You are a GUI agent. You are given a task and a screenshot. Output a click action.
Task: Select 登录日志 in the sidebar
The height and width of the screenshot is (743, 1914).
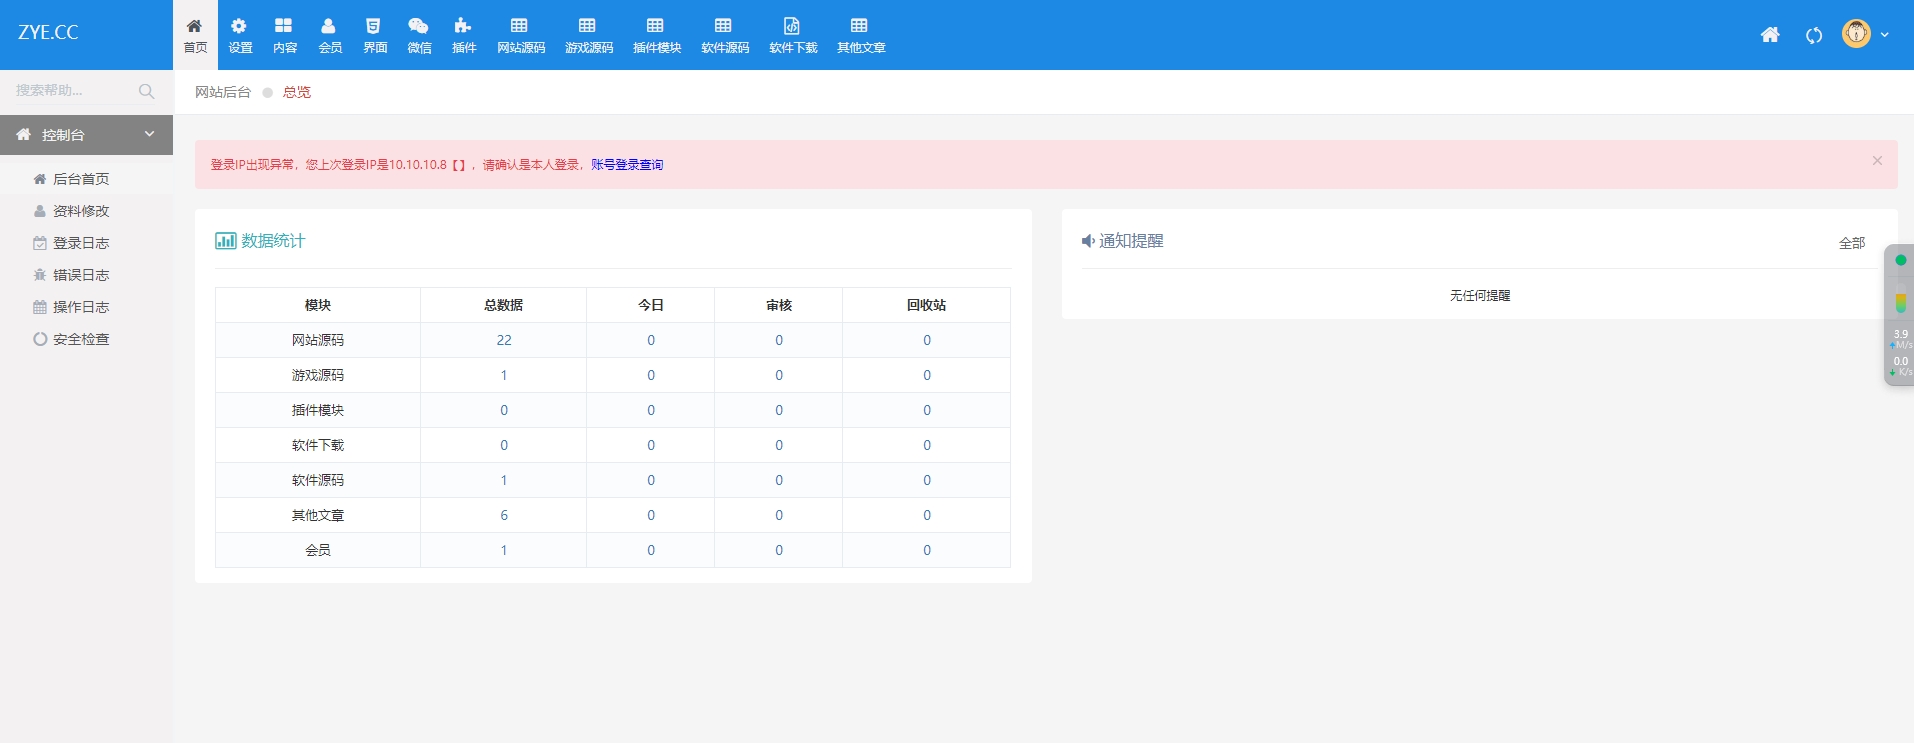81,243
